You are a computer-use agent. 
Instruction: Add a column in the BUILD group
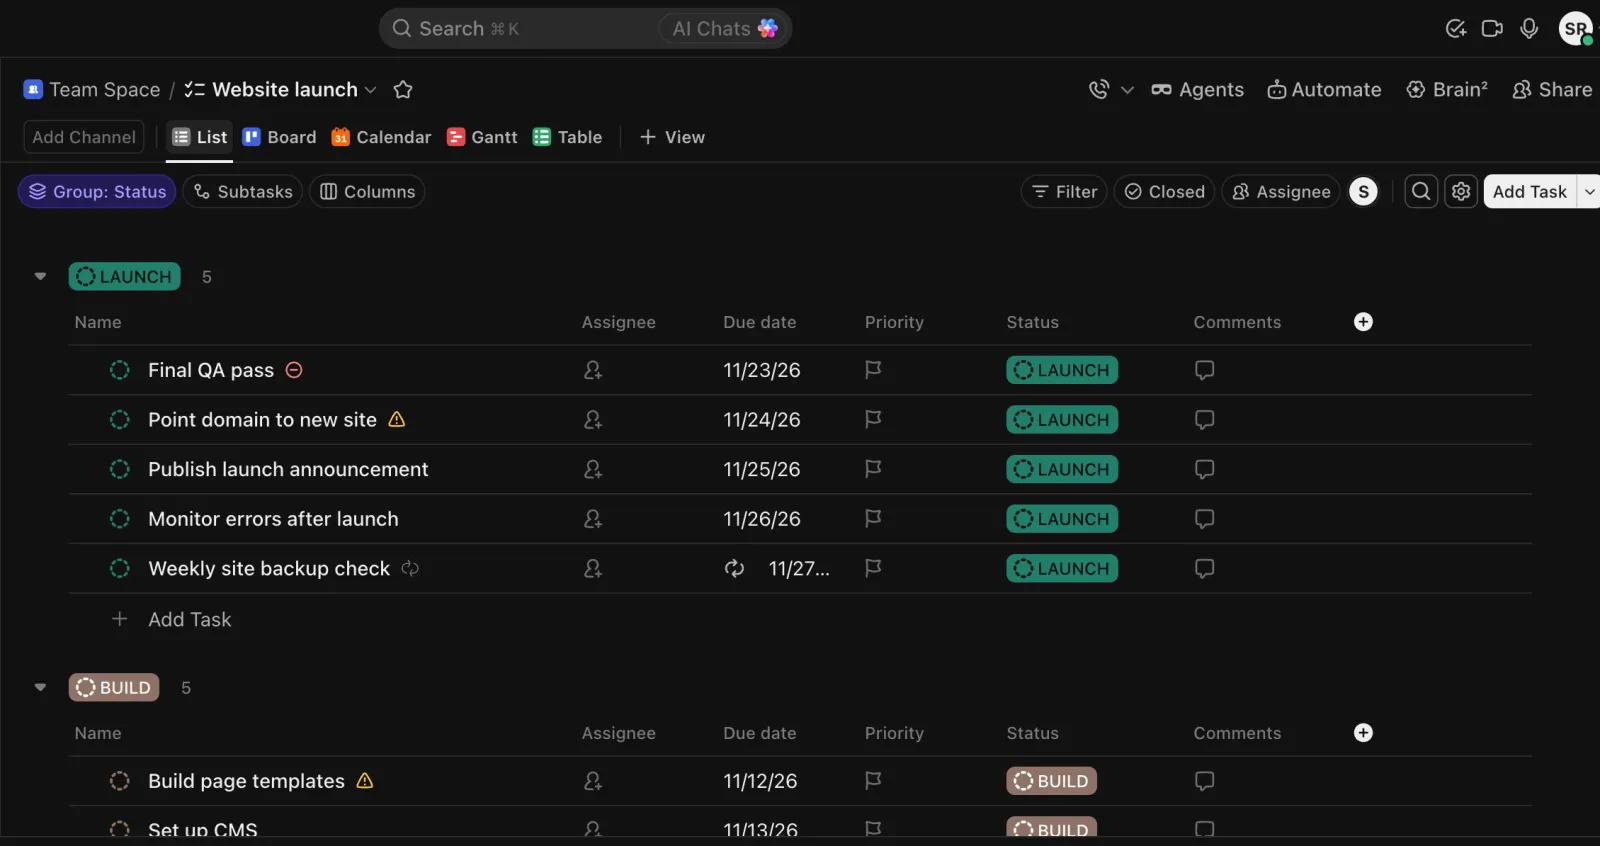(1363, 733)
